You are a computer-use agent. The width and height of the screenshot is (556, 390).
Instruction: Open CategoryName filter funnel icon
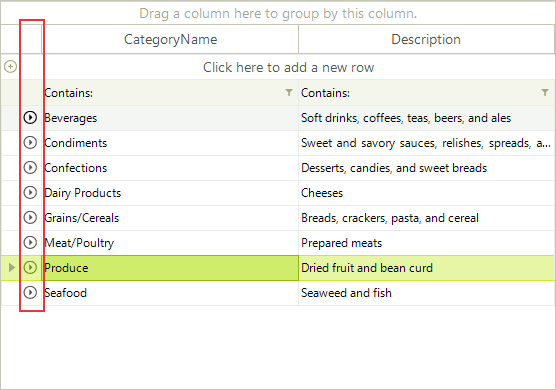pos(289,93)
